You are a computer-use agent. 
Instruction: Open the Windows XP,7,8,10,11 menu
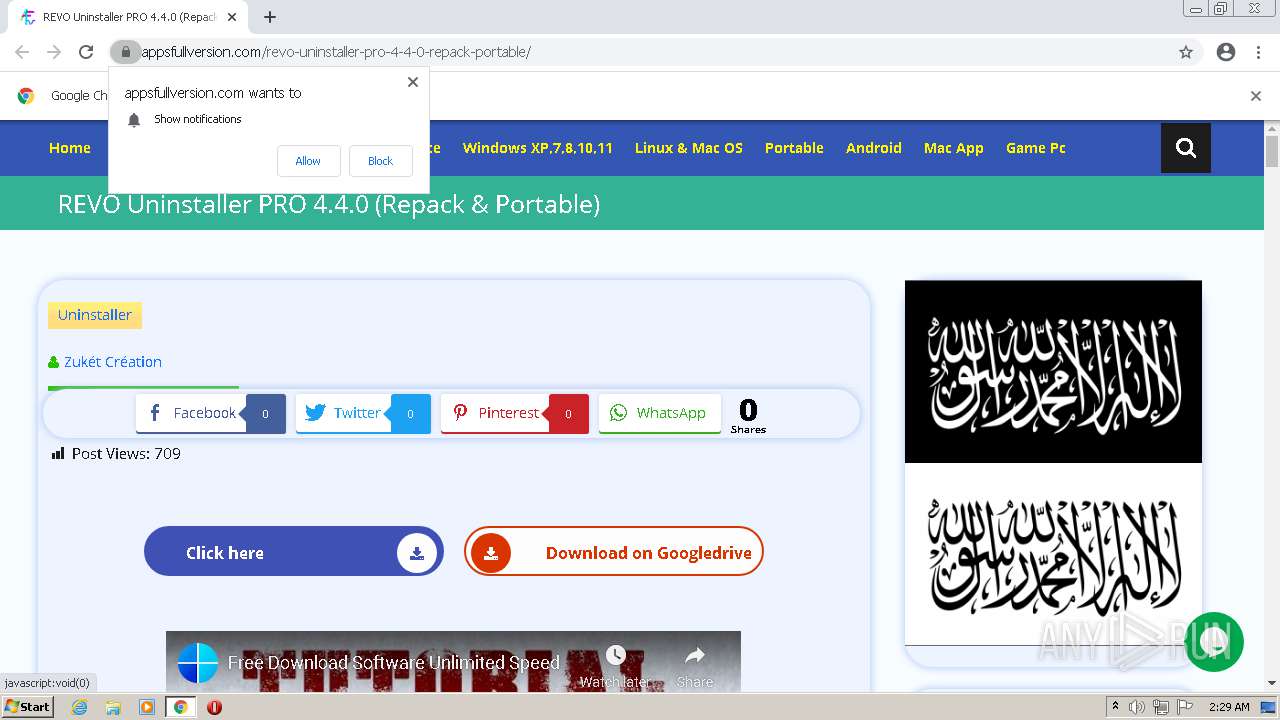point(537,148)
